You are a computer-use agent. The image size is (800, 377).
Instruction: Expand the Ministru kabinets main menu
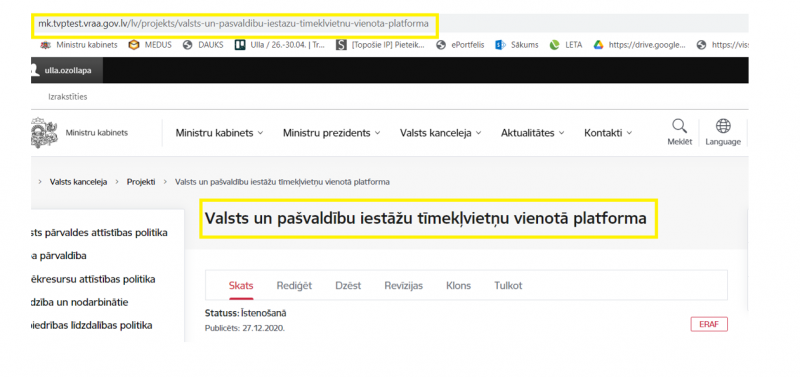pyautogui.click(x=219, y=133)
